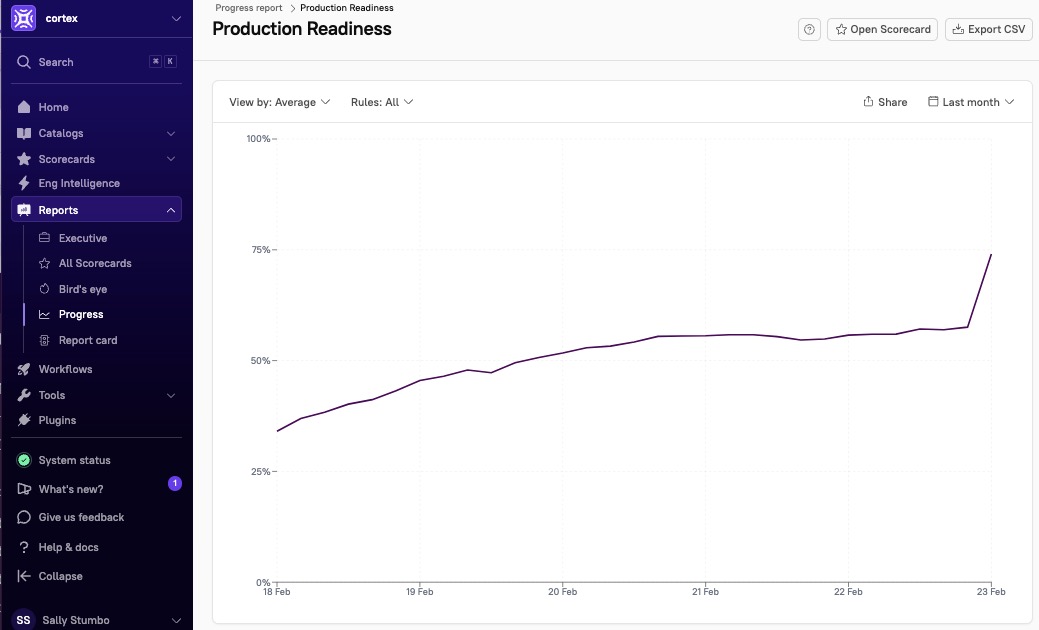Open Give us feedback chat
The image size is (1039, 630).
[81, 517]
